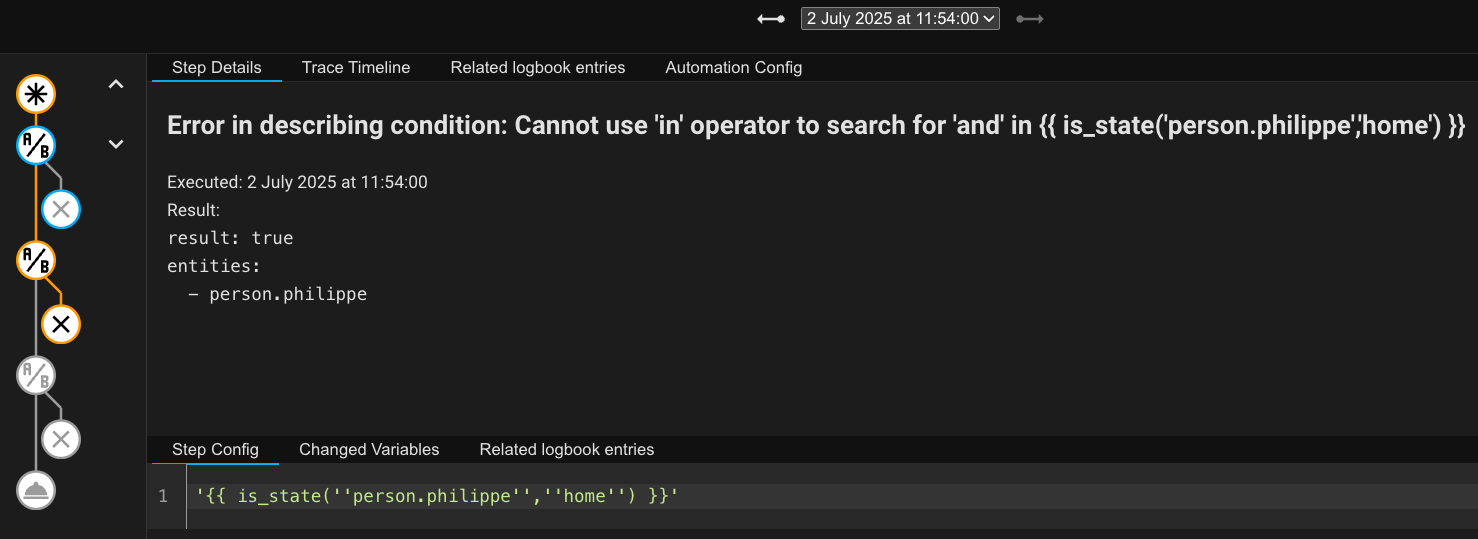Click the grey X node in the graph
Screen dimensions: 1478x539
[x=61, y=439]
